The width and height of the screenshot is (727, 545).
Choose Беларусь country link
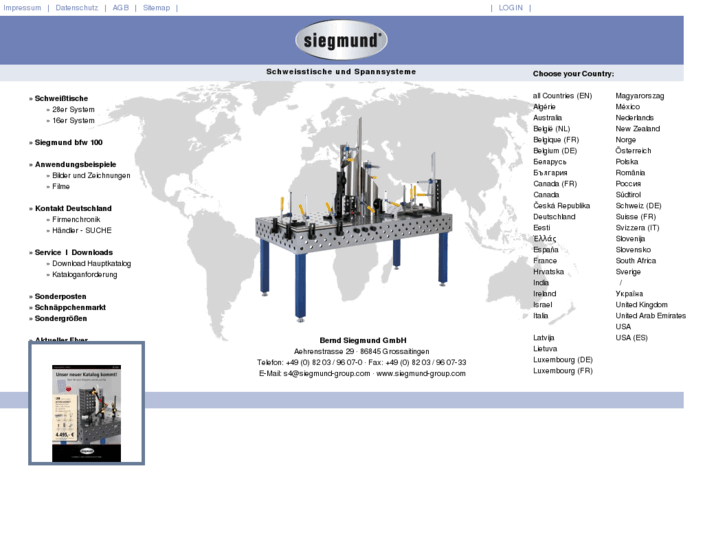[549, 162]
